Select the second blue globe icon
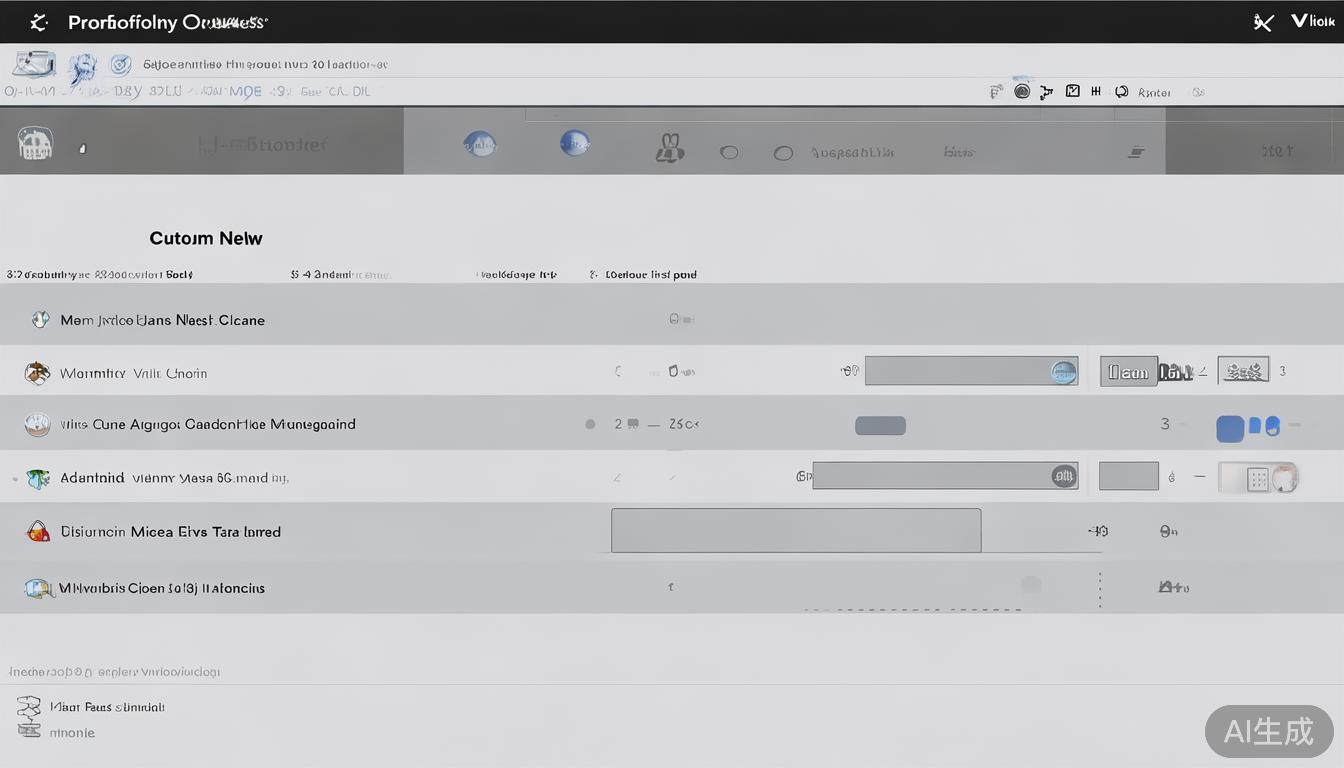Image resolution: width=1344 pixels, height=768 pixels. (574, 143)
